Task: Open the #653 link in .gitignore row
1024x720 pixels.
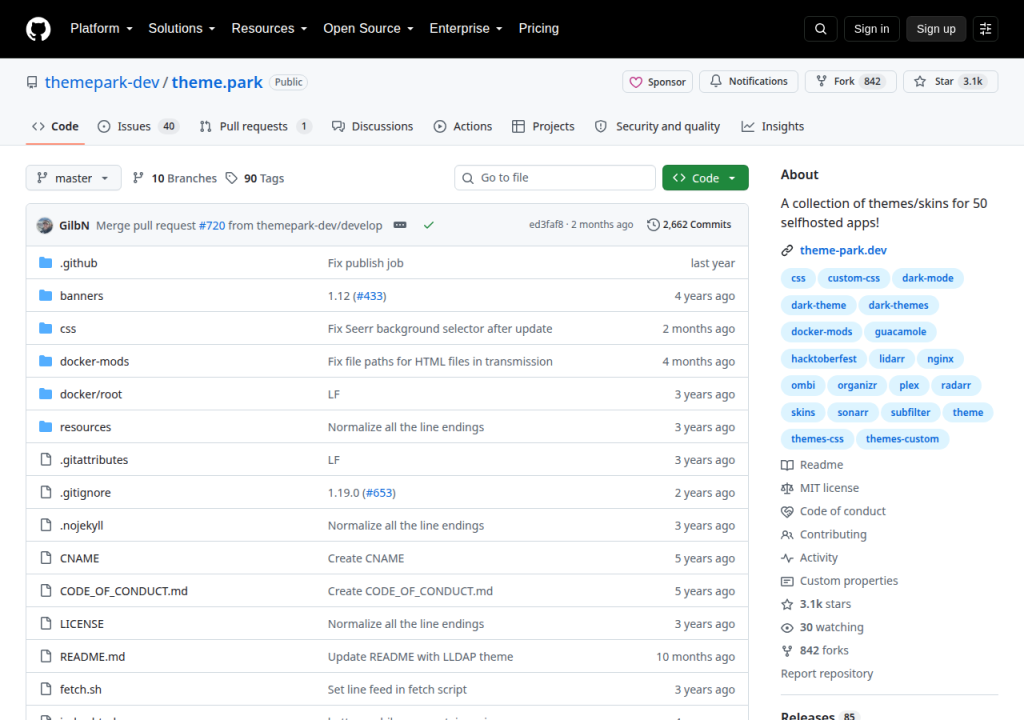Action: tap(379, 493)
